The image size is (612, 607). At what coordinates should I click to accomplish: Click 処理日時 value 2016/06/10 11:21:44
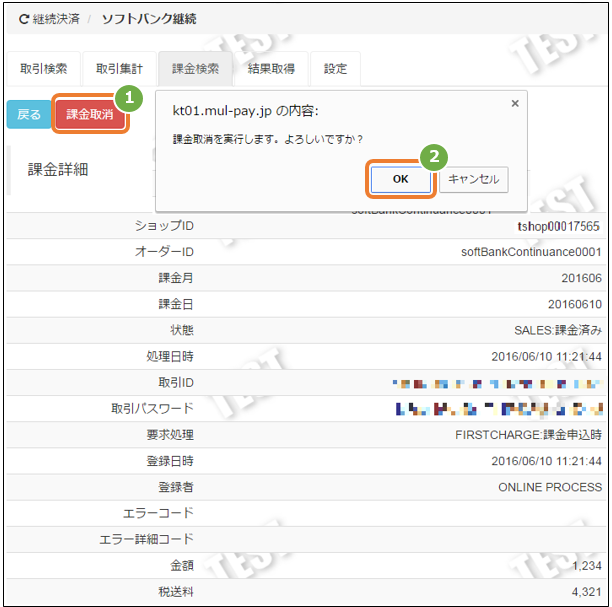[x=546, y=356]
